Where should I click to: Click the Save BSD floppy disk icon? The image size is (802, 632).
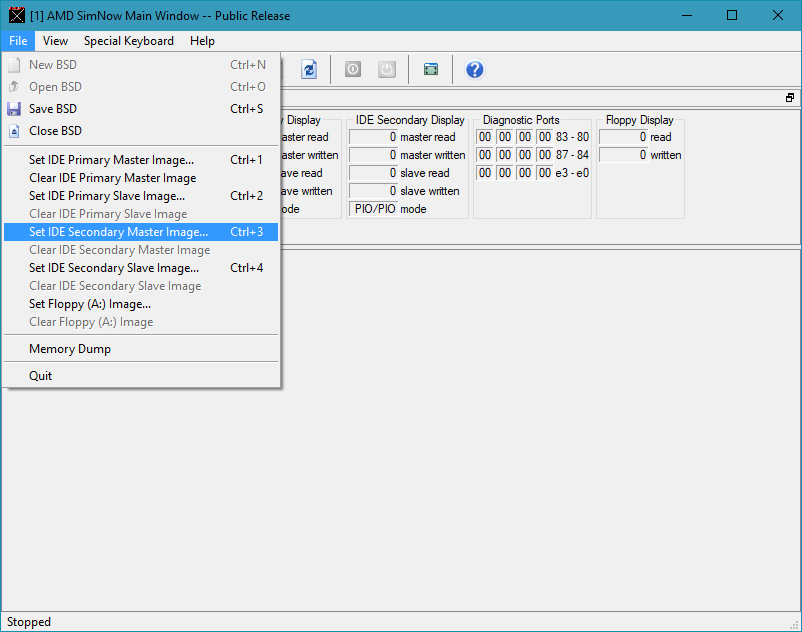(x=14, y=109)
